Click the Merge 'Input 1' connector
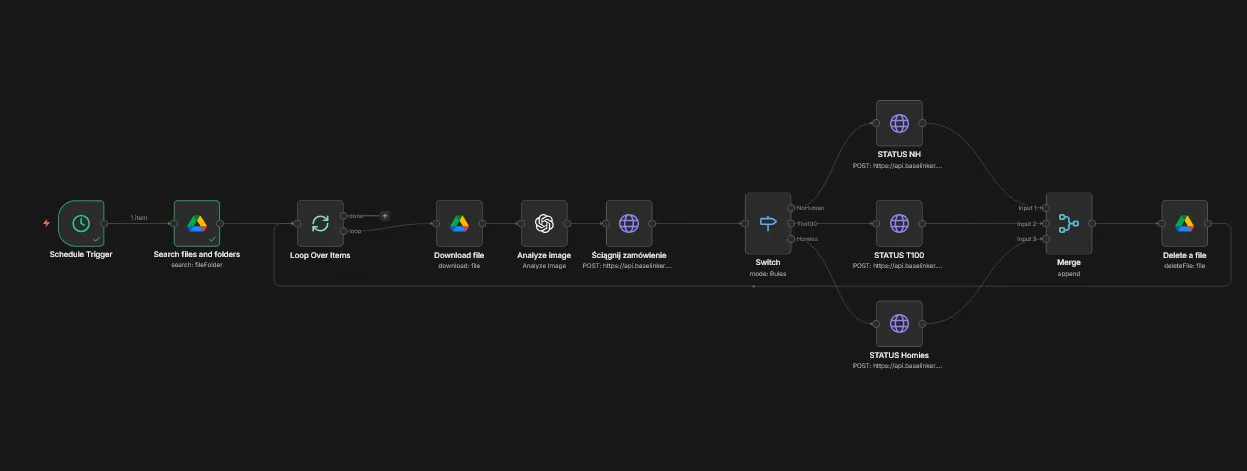The image size is (1247, 471). (1044, 207)
